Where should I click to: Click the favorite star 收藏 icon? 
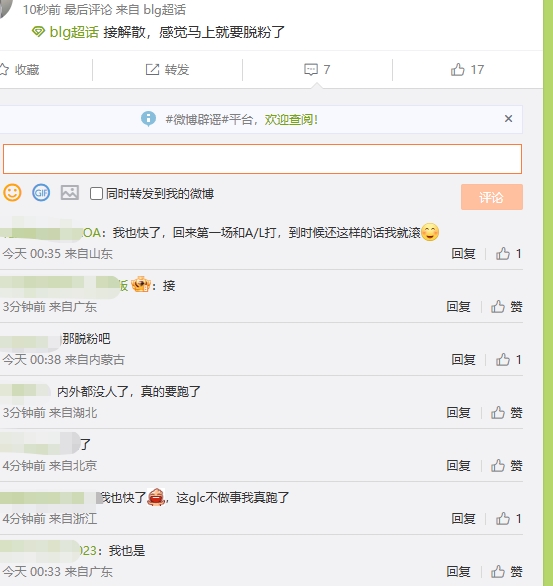[4, 70]
